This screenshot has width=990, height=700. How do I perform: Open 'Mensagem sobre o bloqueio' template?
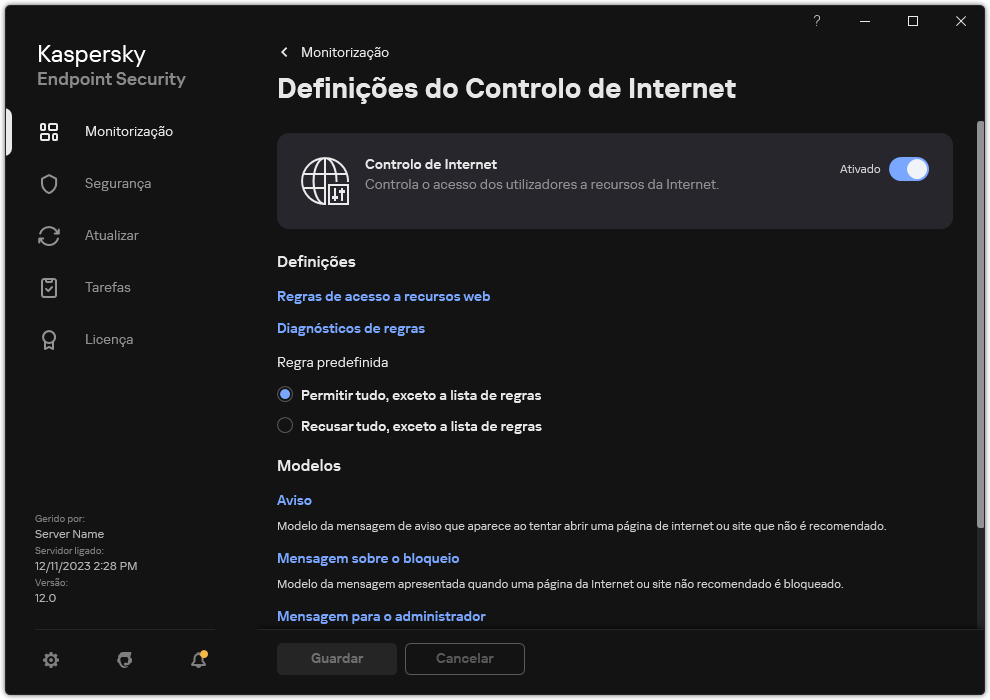368,558
